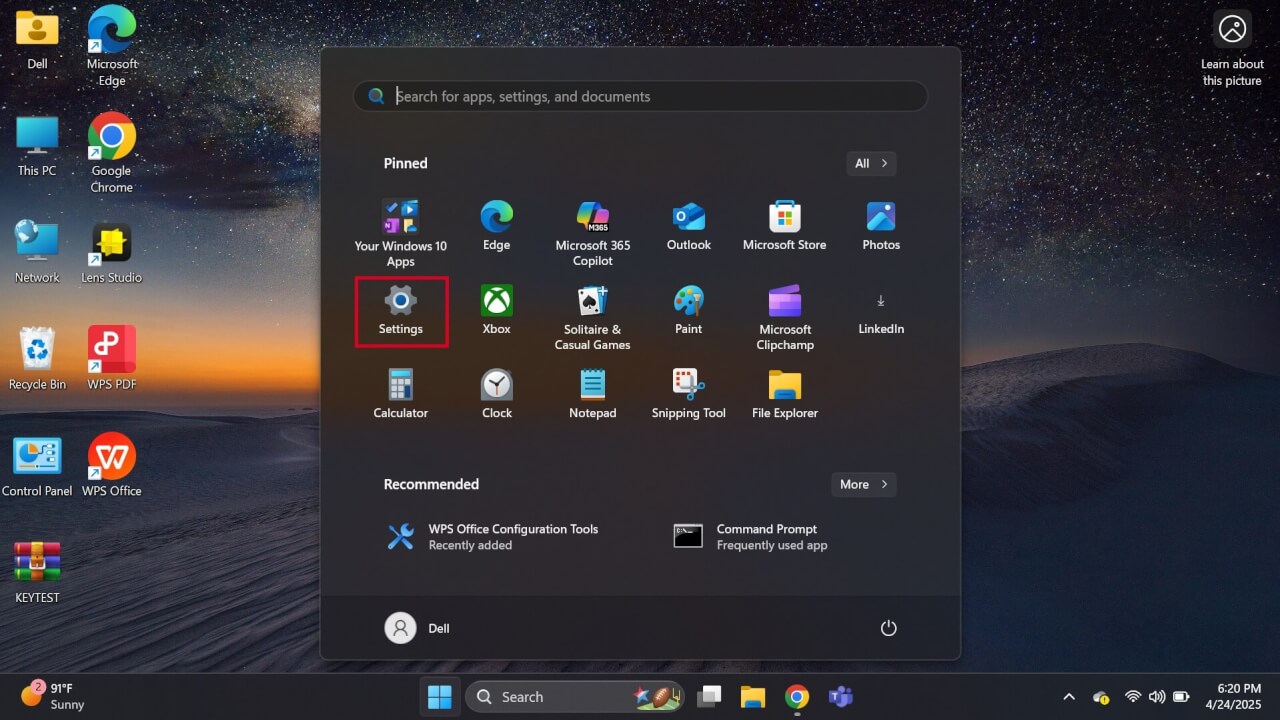Screen dimensions: 1280x720
Task: Open the Snipping Tool
Action: pyautogui.click(x=689, y=395)
